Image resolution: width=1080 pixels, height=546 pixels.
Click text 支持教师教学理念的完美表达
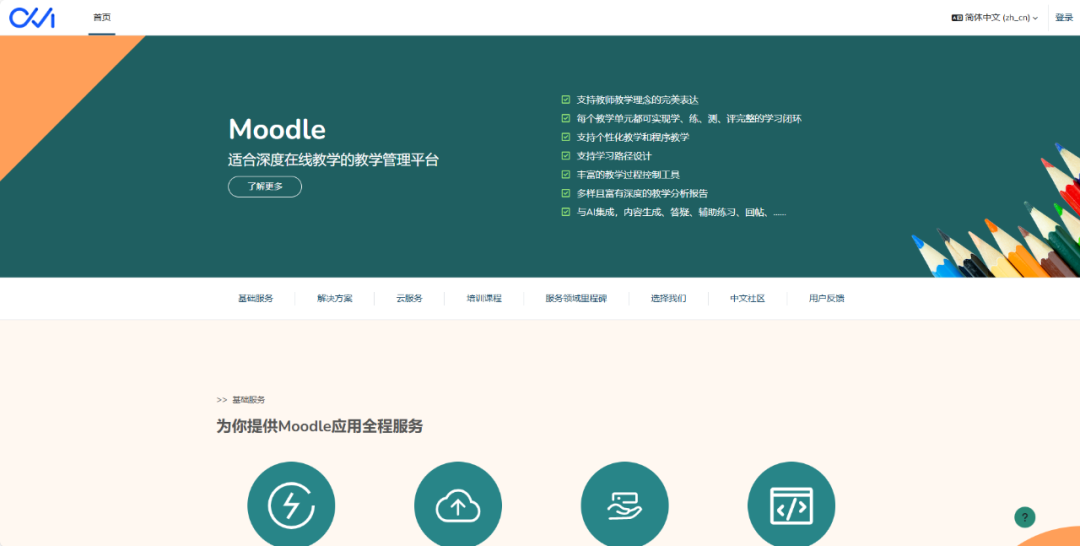click(638, 100)
